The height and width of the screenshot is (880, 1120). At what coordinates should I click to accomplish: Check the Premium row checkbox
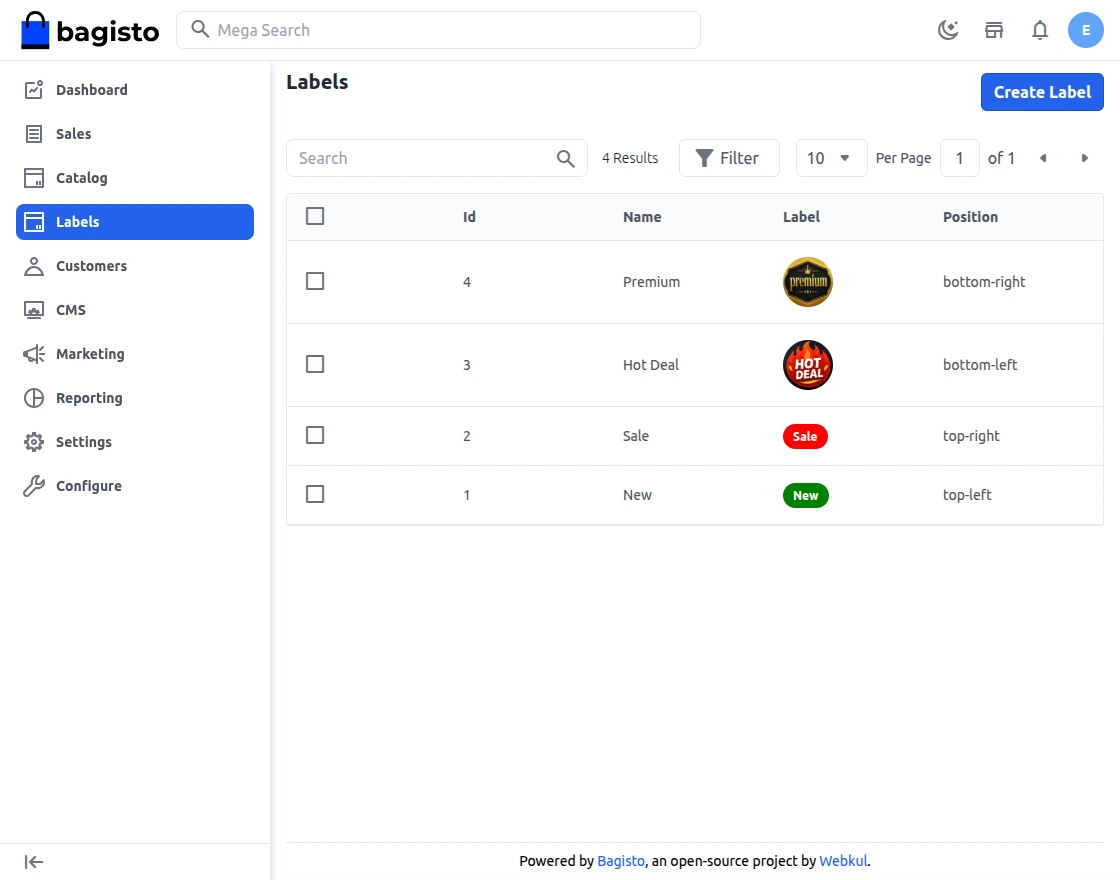point(315,281)
